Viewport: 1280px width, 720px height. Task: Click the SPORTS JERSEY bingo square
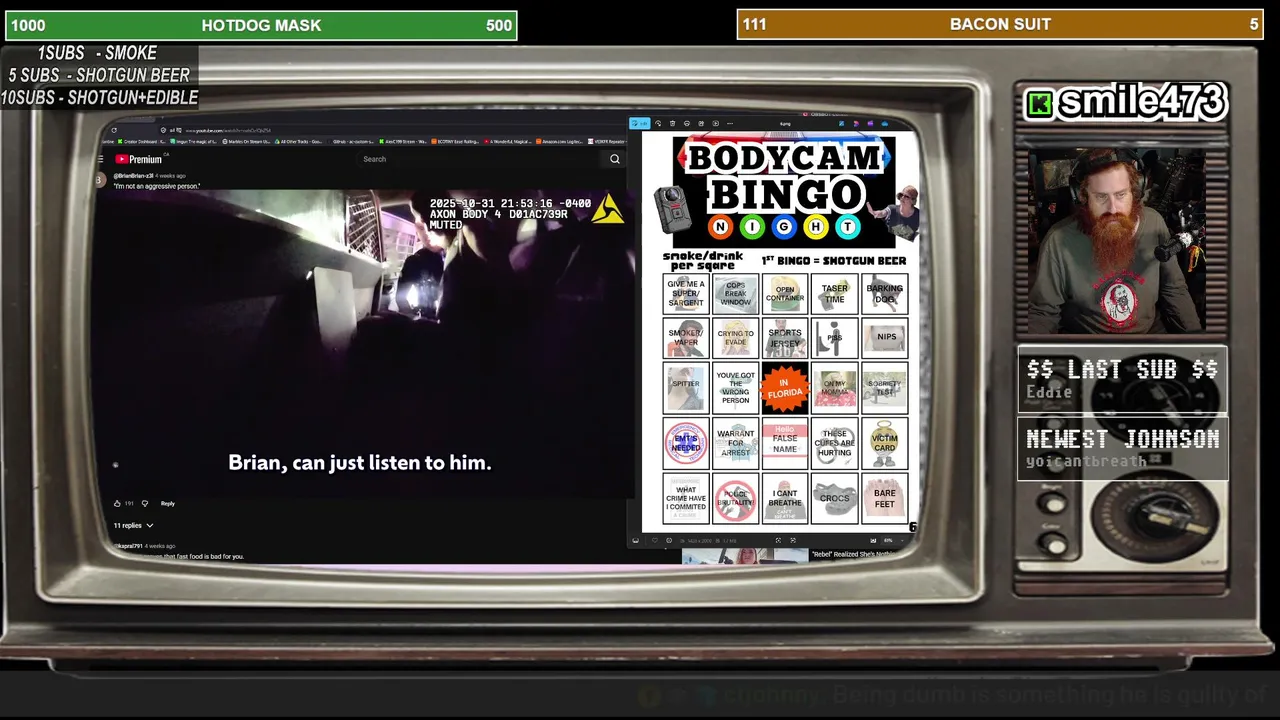pos(785,339)
